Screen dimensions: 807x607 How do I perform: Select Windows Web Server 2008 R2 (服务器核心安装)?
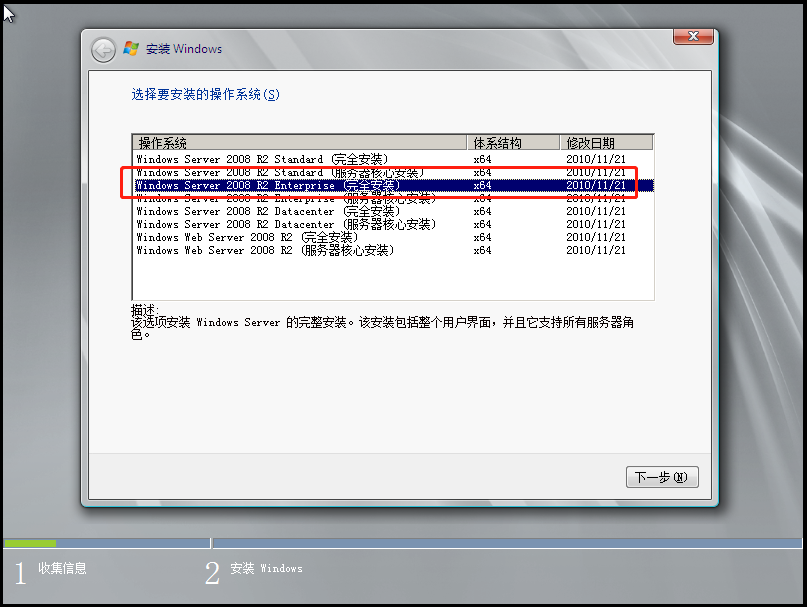[x=393, y=250]
